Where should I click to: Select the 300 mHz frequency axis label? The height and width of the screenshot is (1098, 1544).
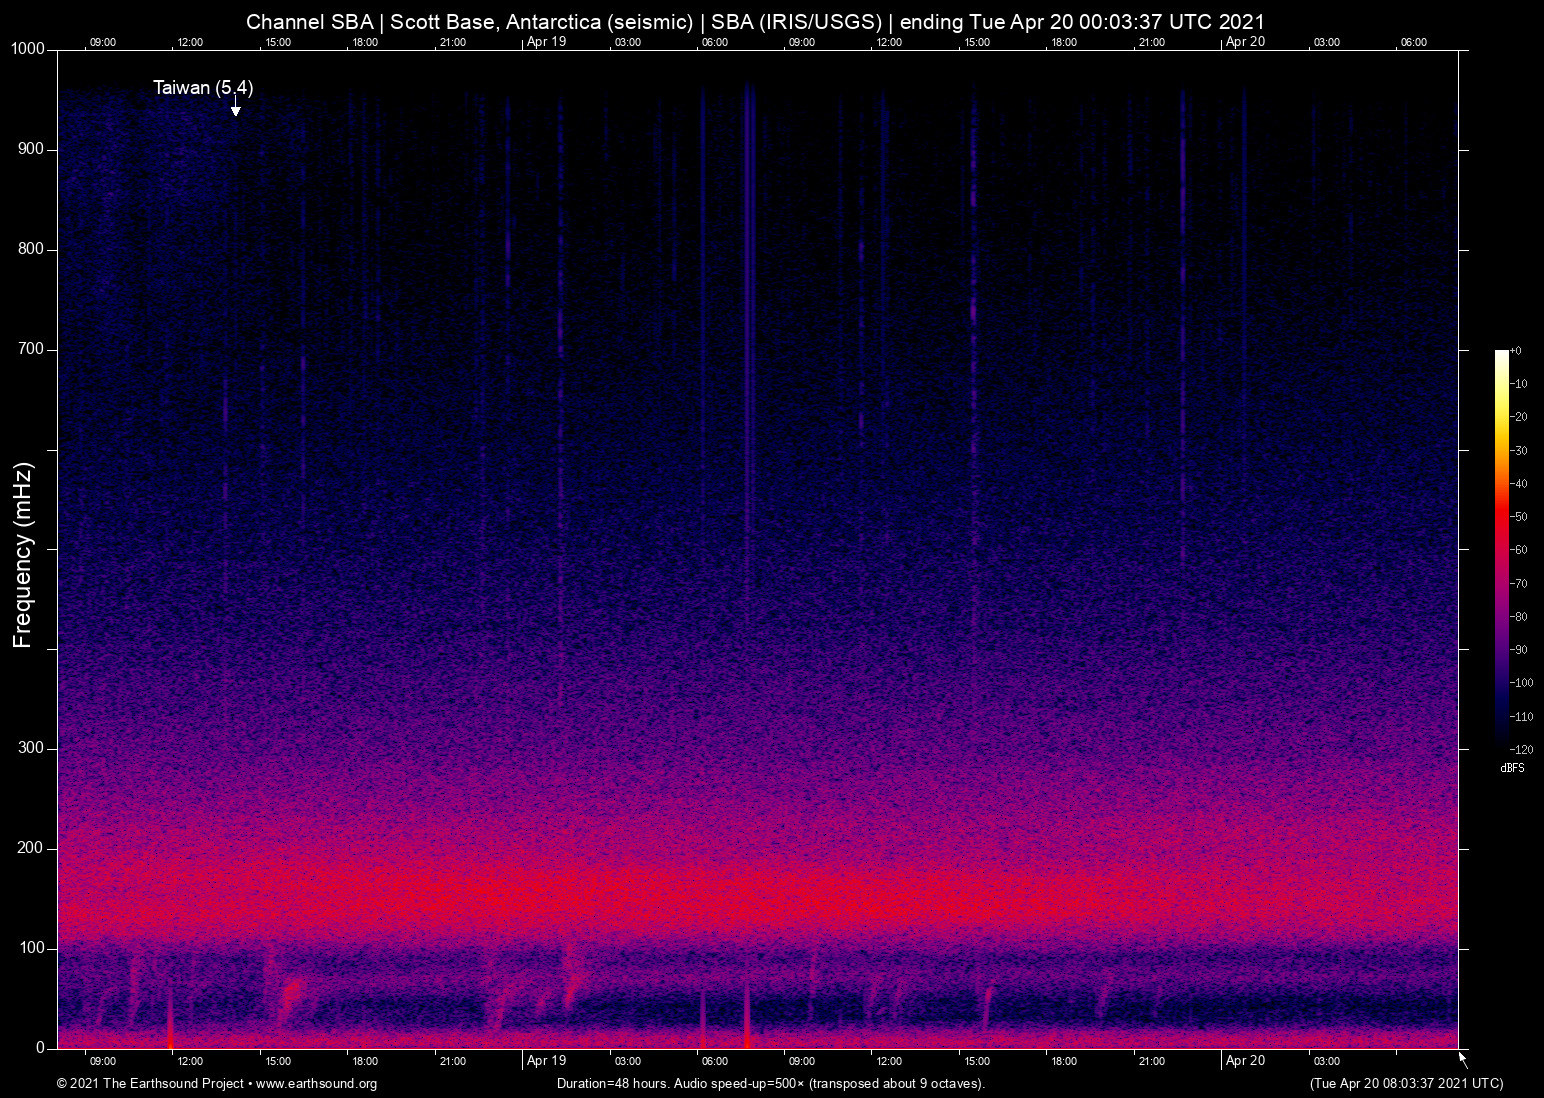[31, 748]
